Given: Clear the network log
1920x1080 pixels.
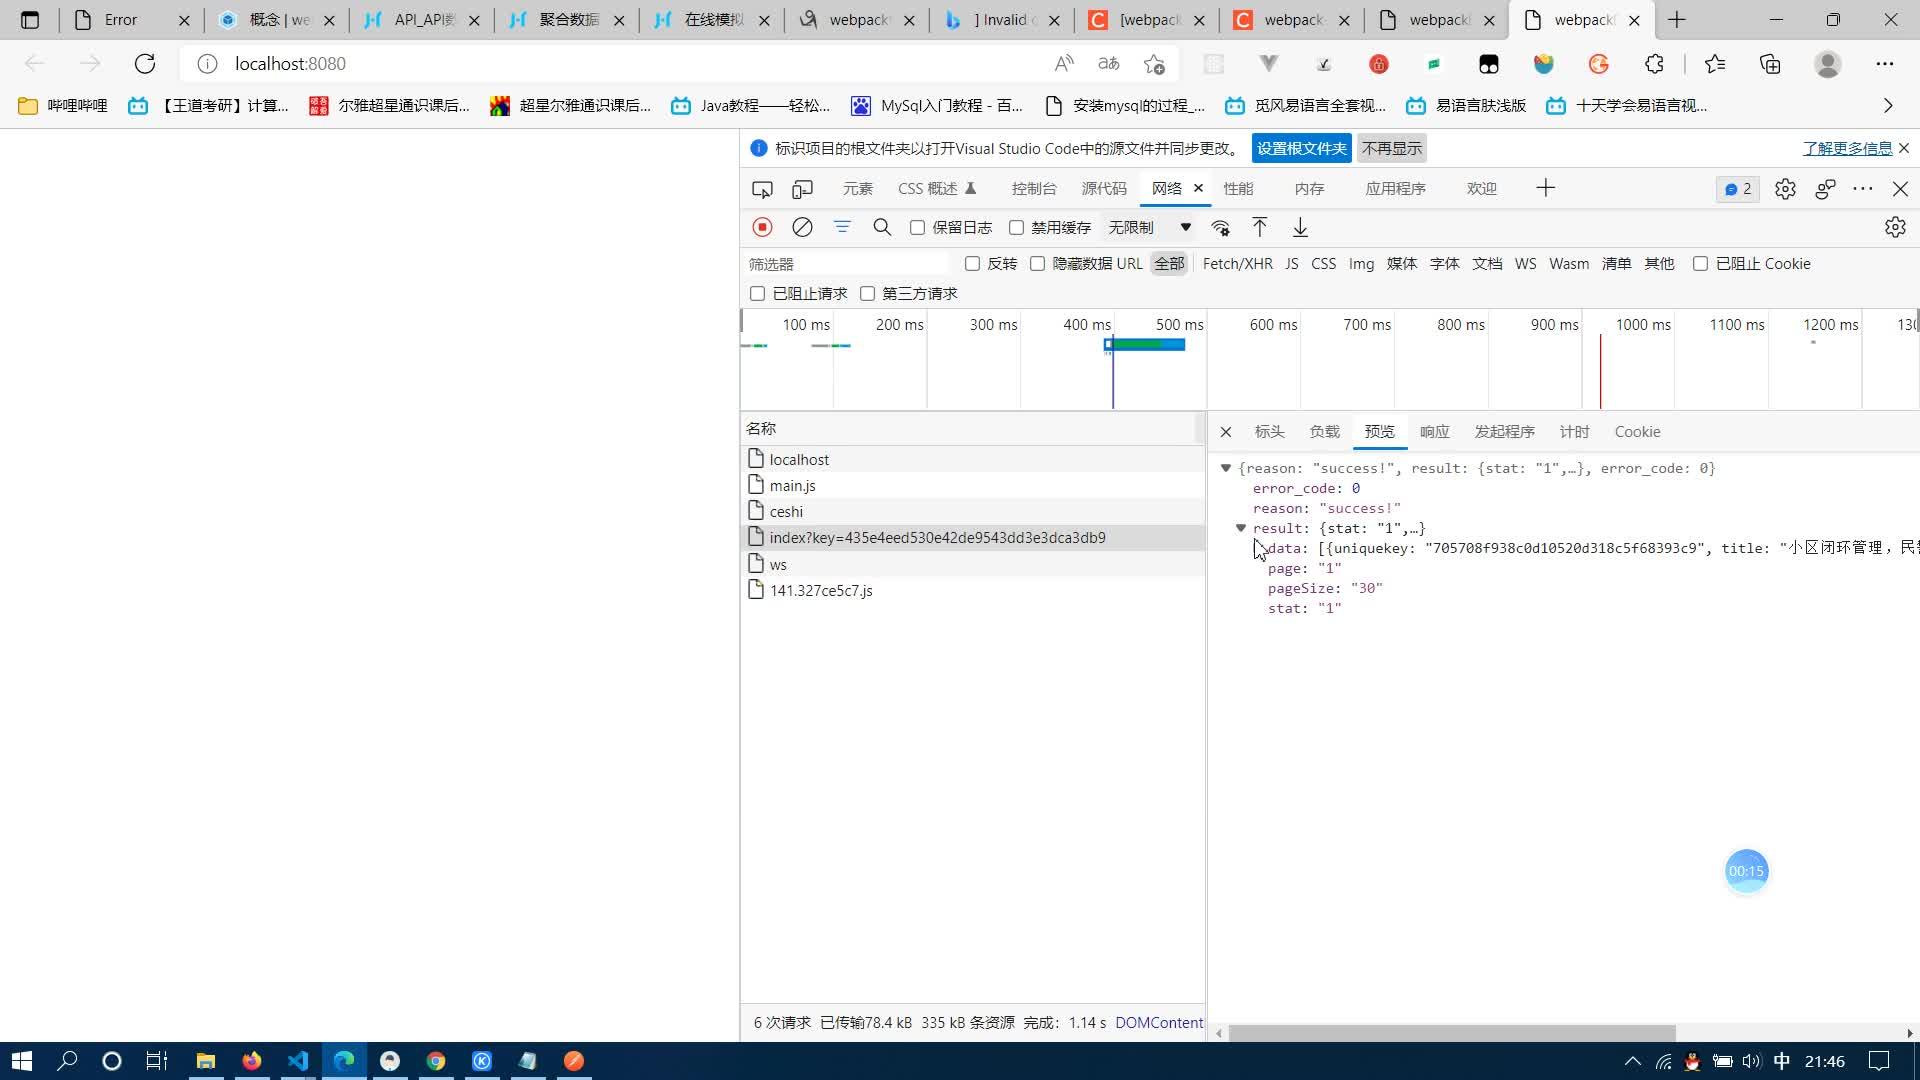Looking at the screenshot, I should click(x=802, y=227).
